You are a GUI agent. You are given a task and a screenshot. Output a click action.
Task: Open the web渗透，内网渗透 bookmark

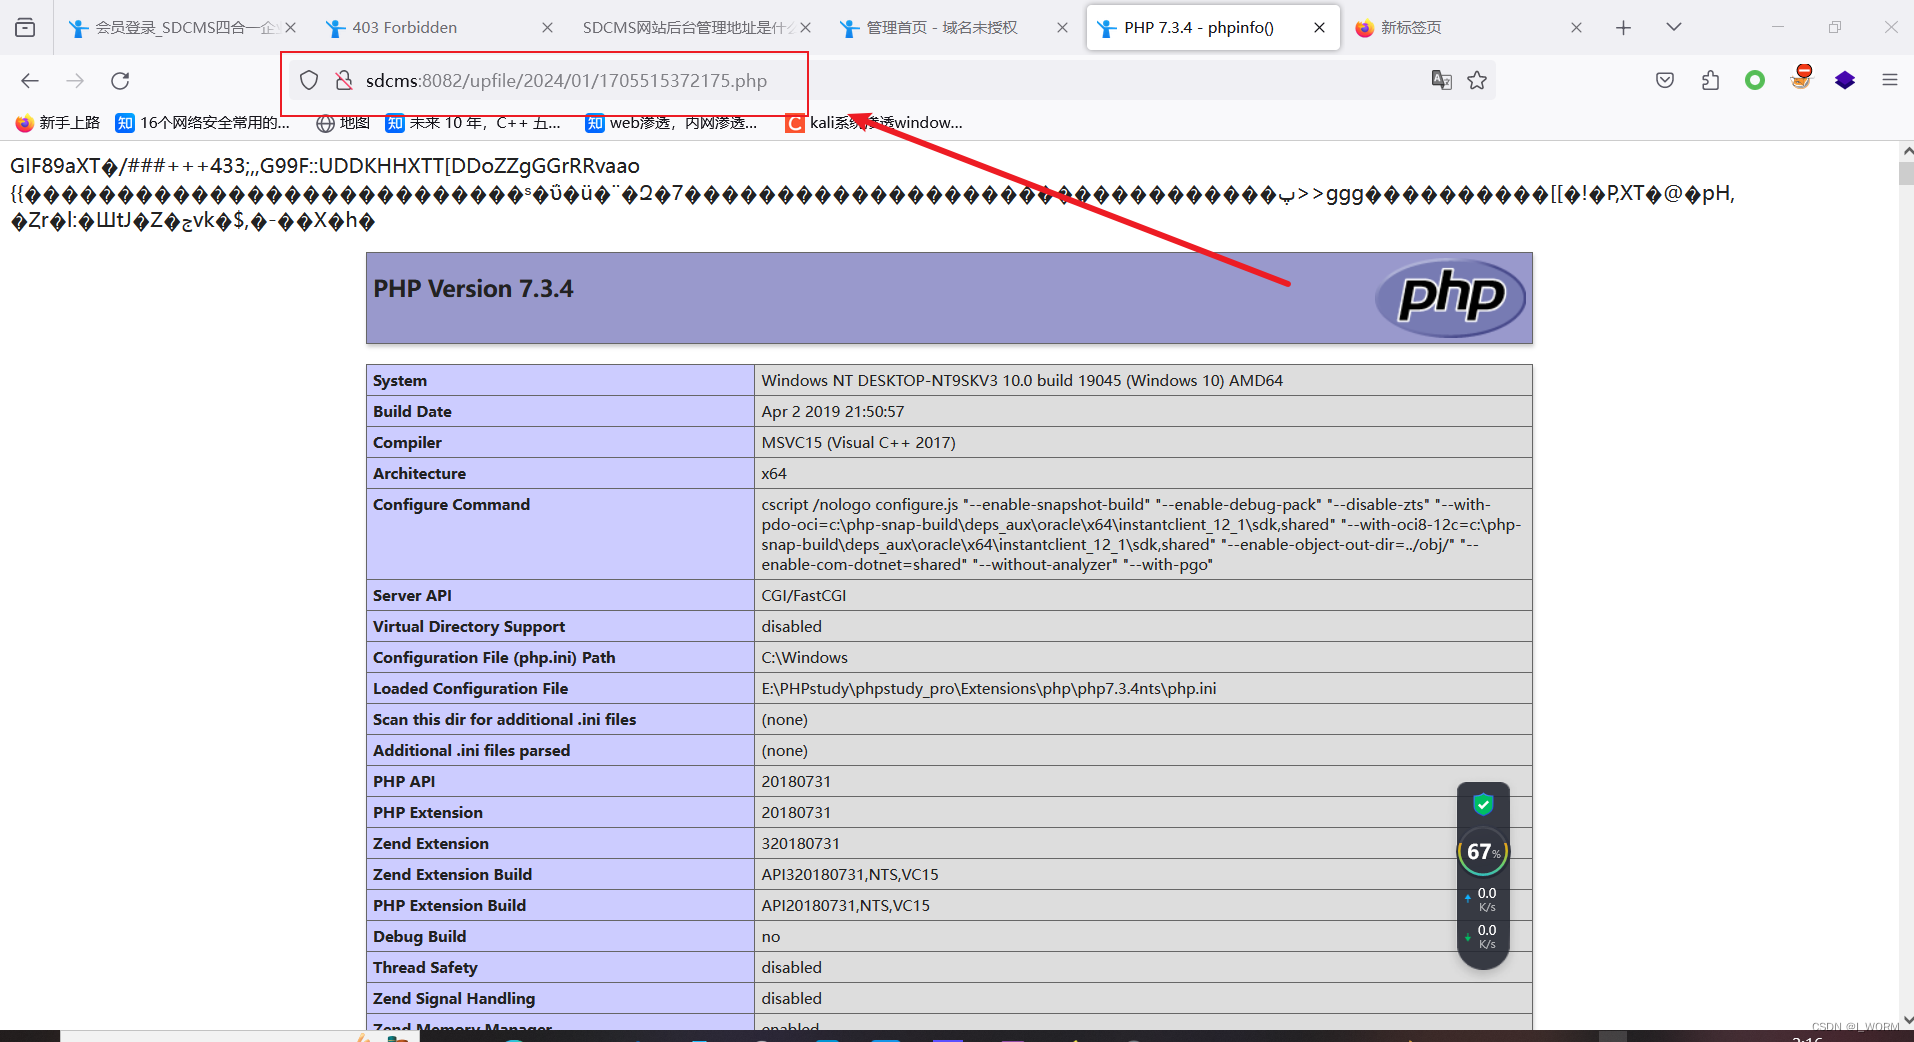[x=671, y=123]
